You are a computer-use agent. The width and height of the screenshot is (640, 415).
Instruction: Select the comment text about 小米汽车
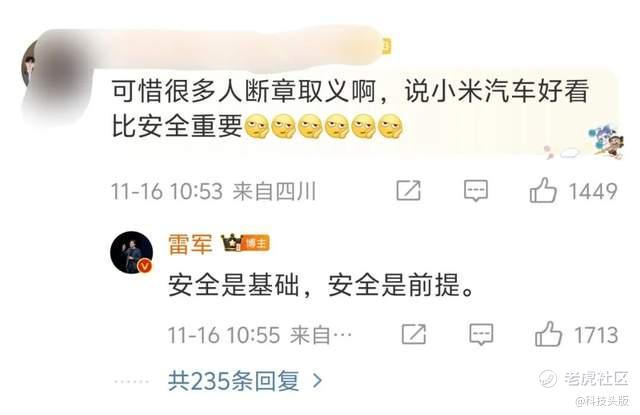[x=350, y=108]
